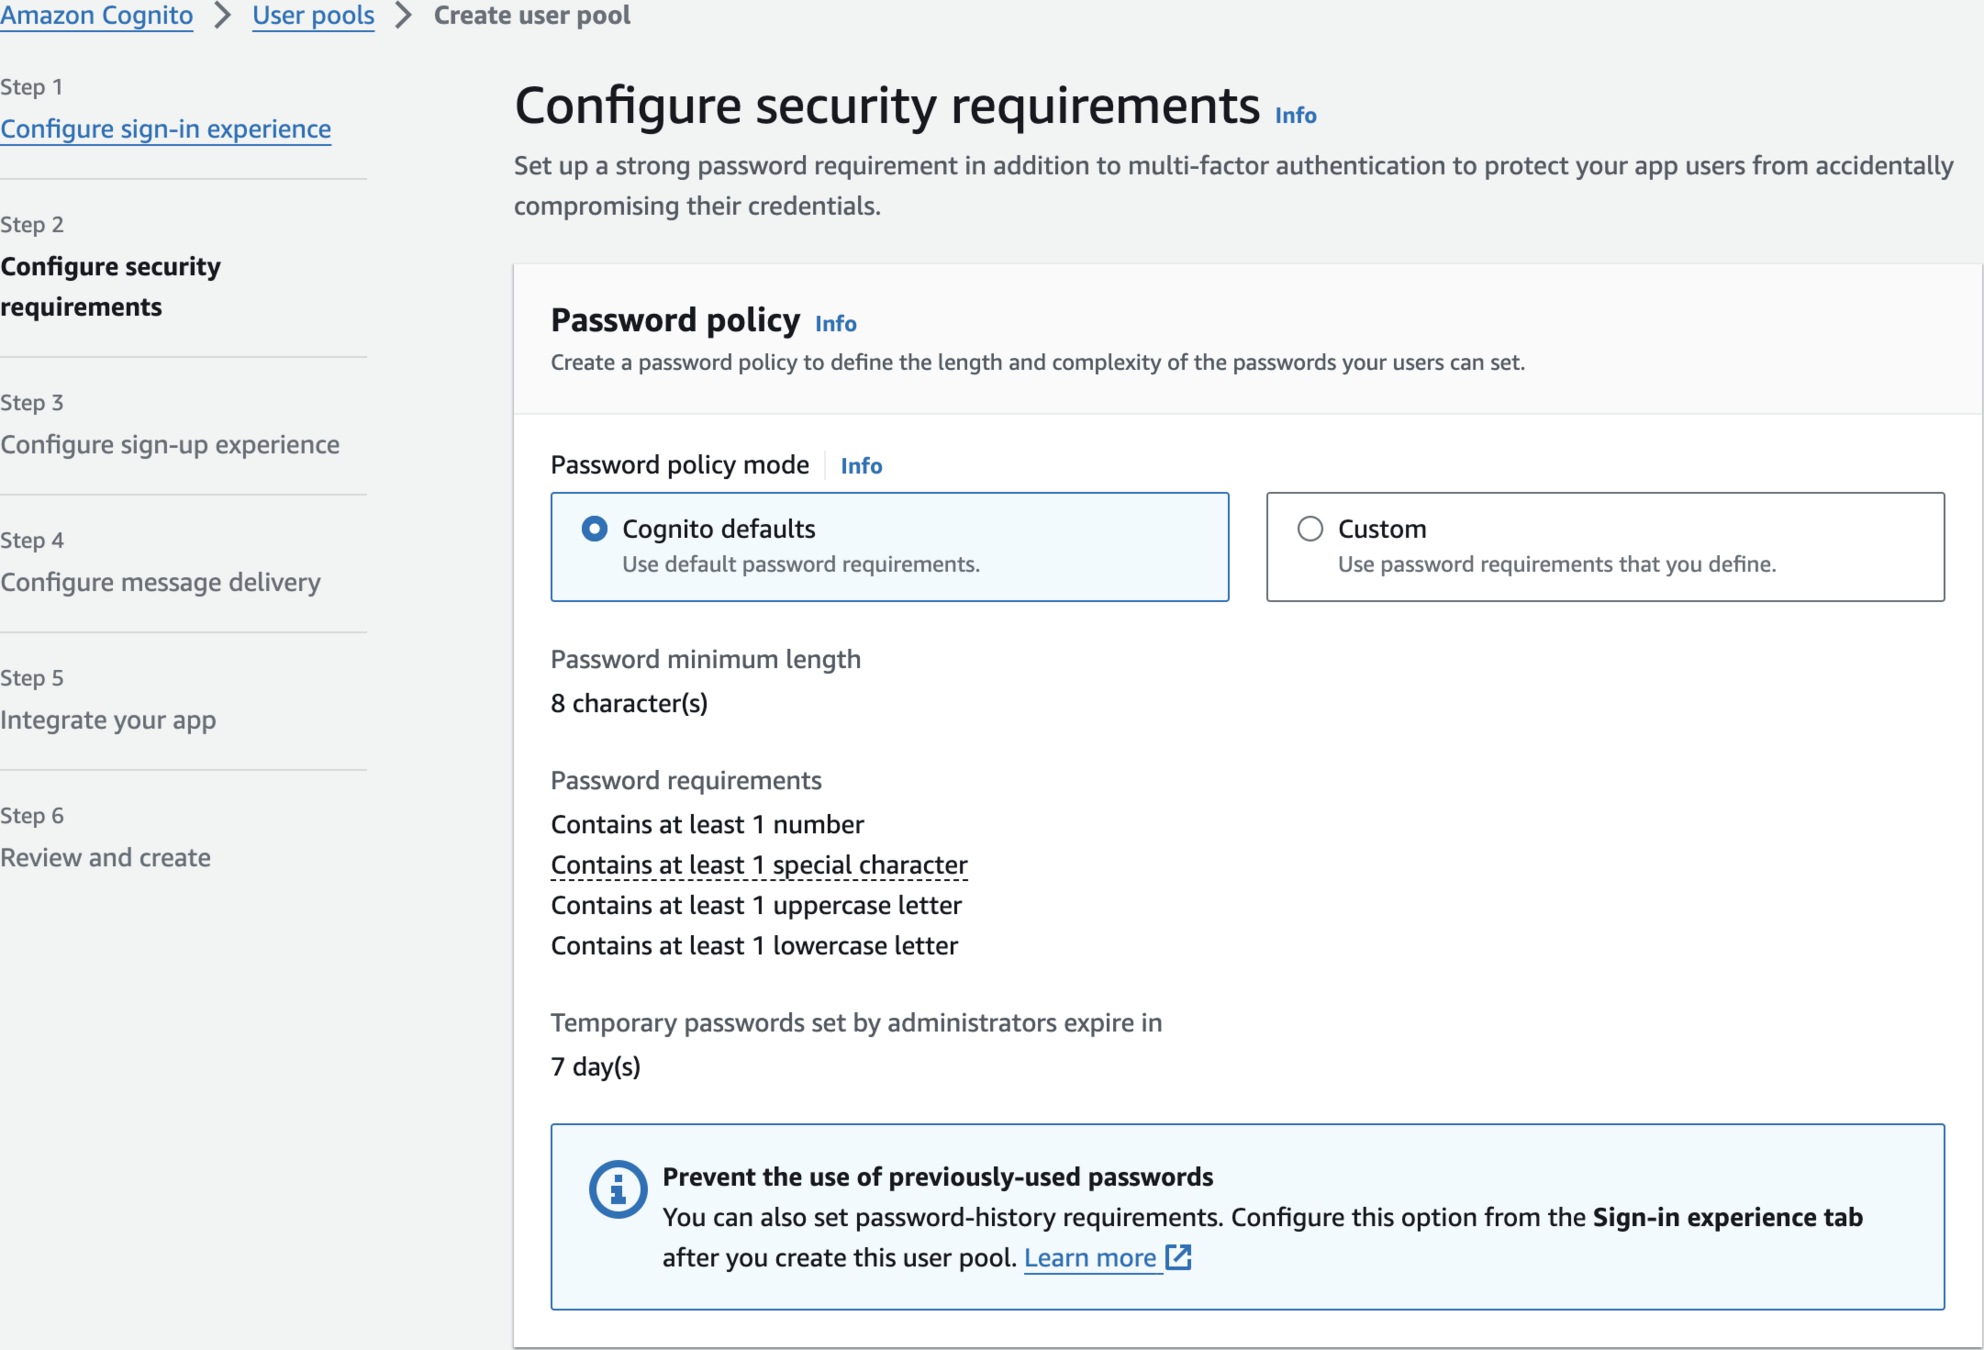The width and height of the screenshot is (1984, 1350).
Task: Open Info link next to page title
Action: [x=1295, y=116]
